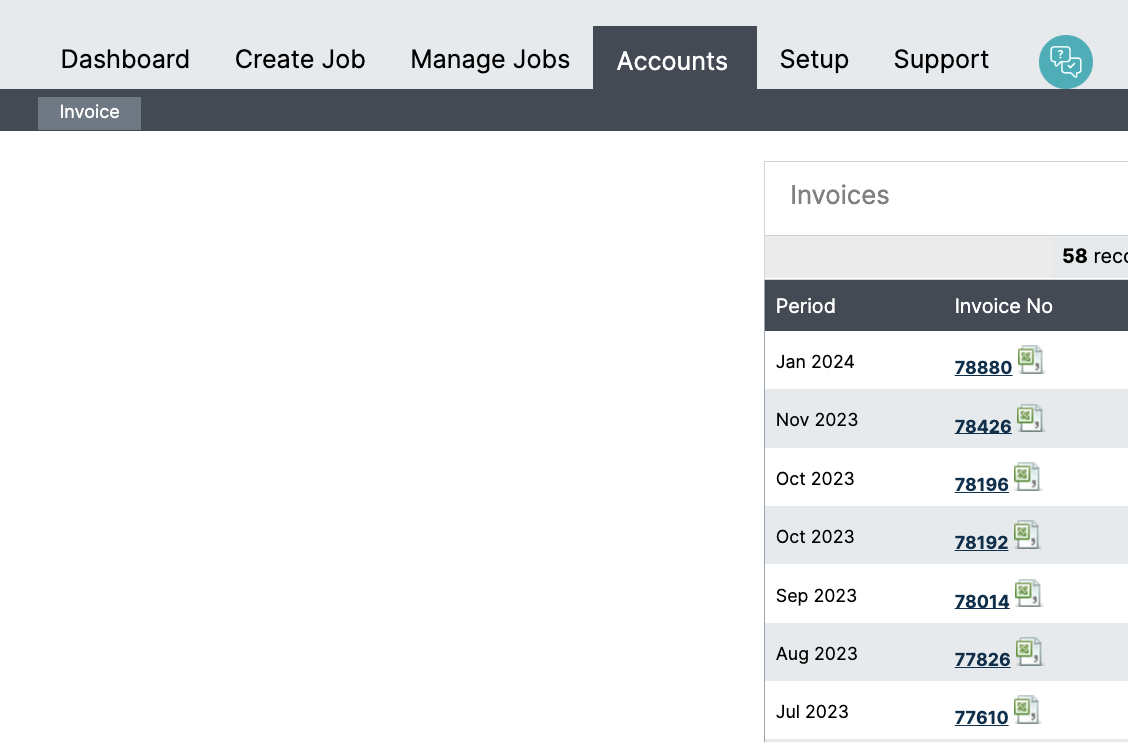This screenshot has width=1128, height=742.
Task: Download Excel file for invoice 78196
Action: click(x=1027, y=476)
